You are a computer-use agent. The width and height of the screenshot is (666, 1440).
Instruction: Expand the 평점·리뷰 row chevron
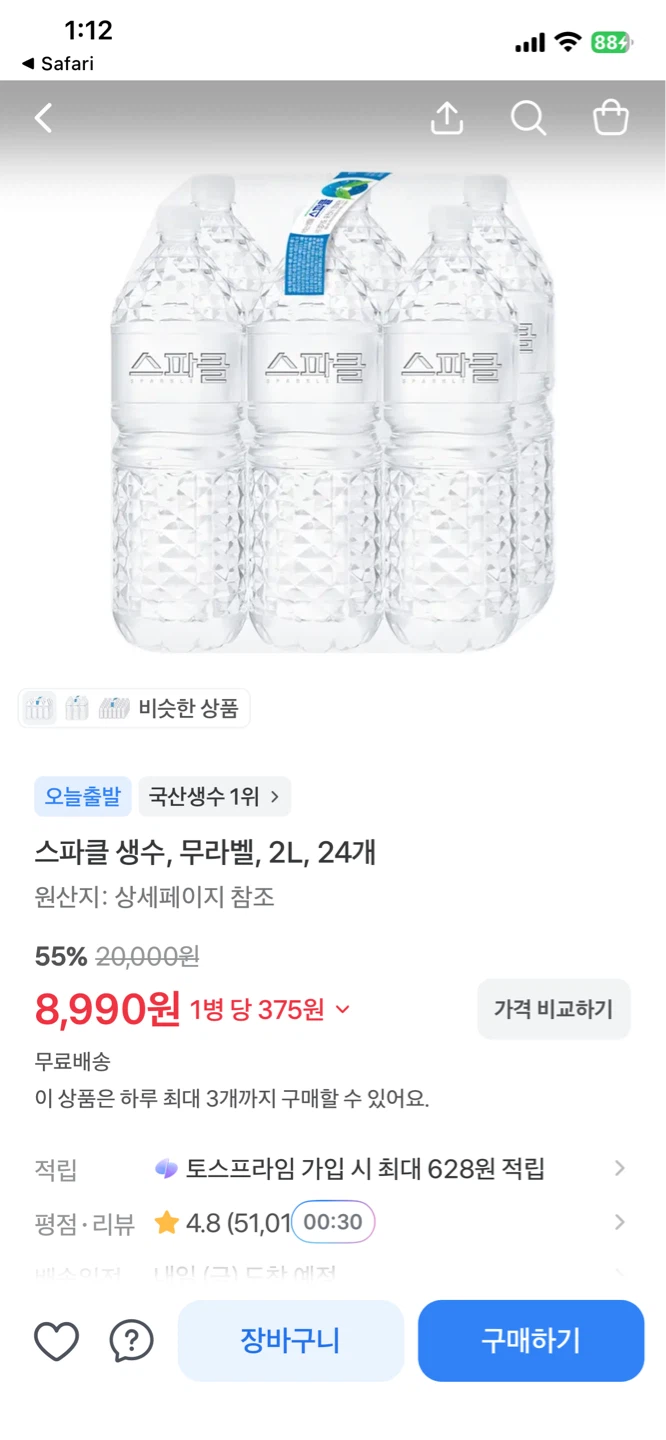tap(620, 1222)
